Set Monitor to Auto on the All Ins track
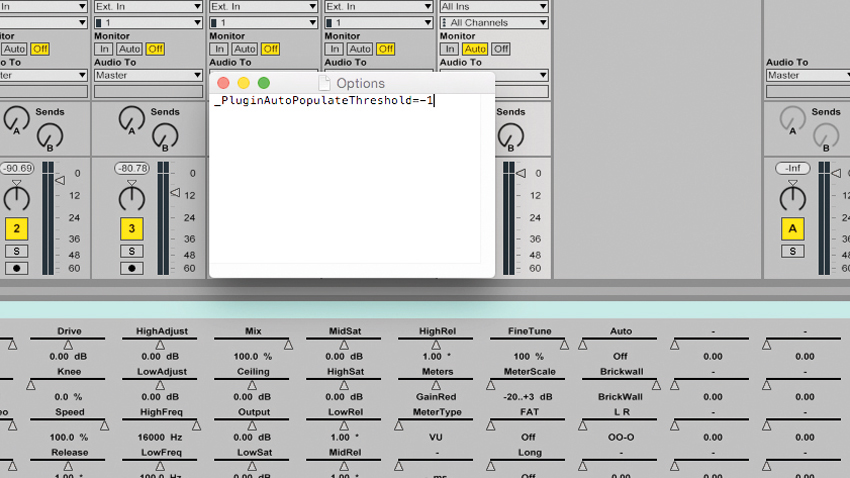Screen dimensions: 850x478 click(475, 49)
